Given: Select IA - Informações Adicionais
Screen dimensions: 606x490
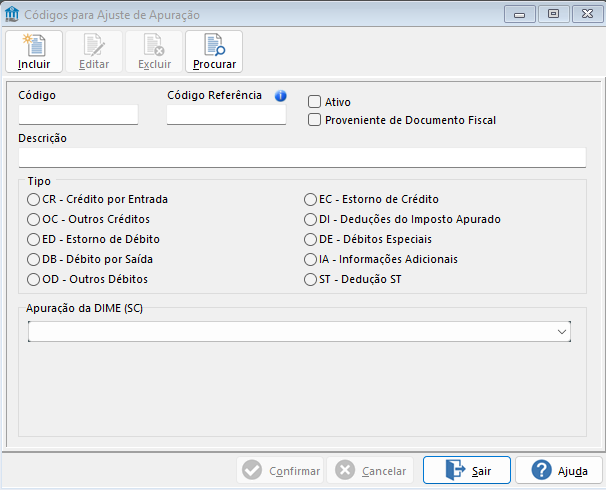Looking at the screenshot, I should click(x=310, y=260).
